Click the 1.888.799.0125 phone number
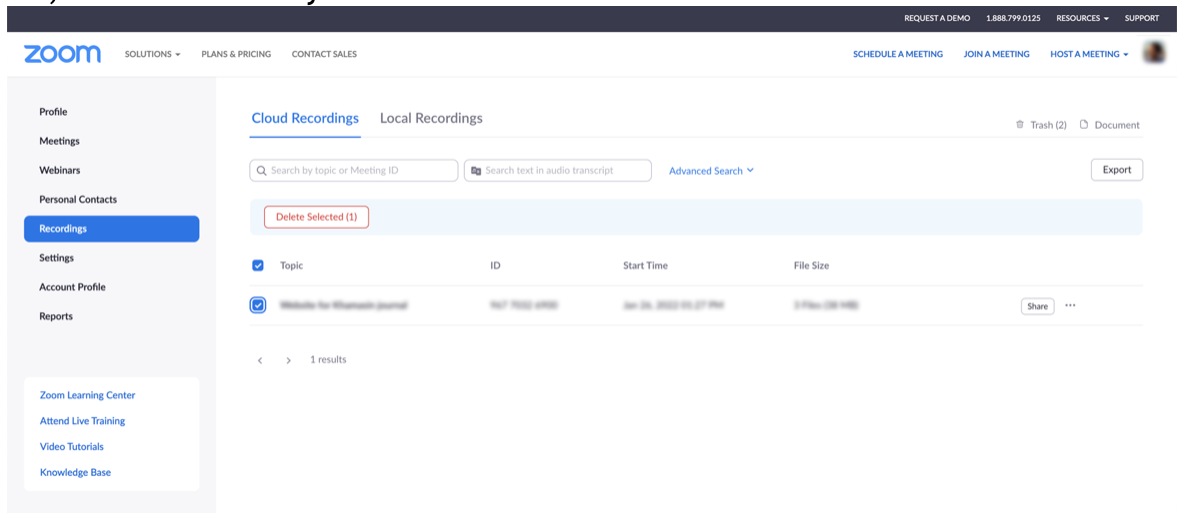1184x516 pixels. click(1013, 18)
